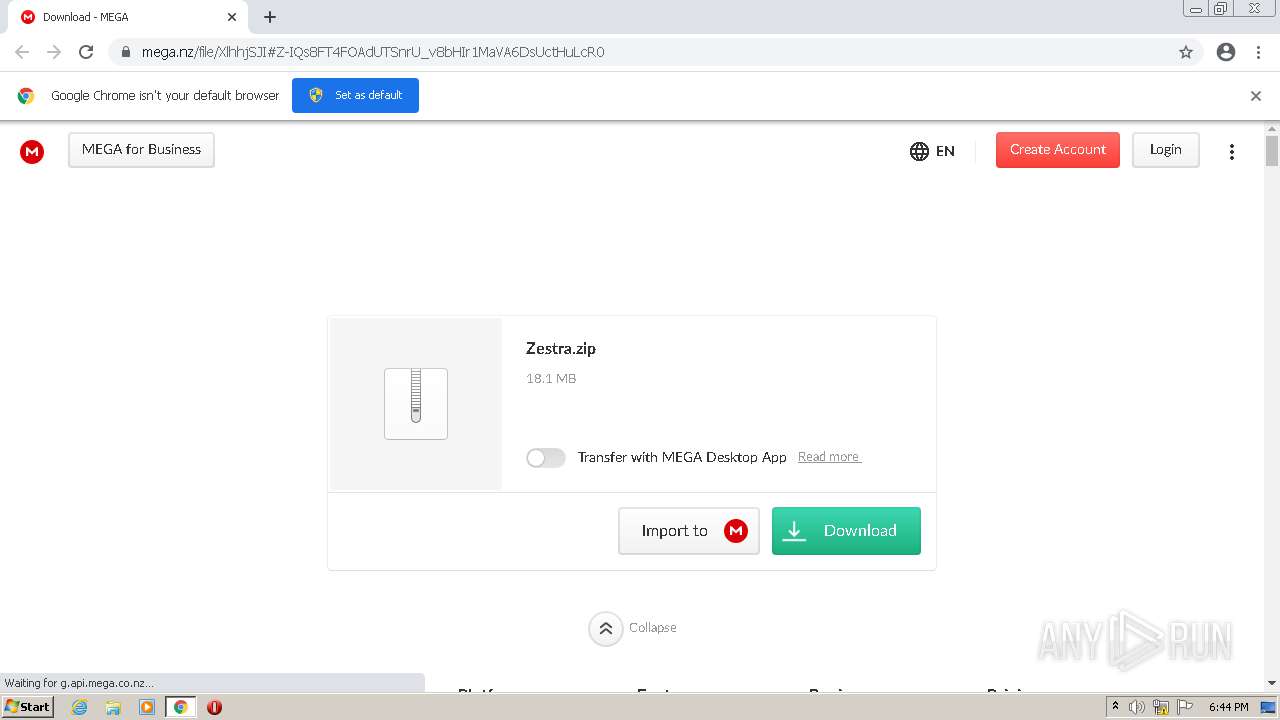
Task: Click the Zestra.zip file name
Action: (x=561, y=349)
